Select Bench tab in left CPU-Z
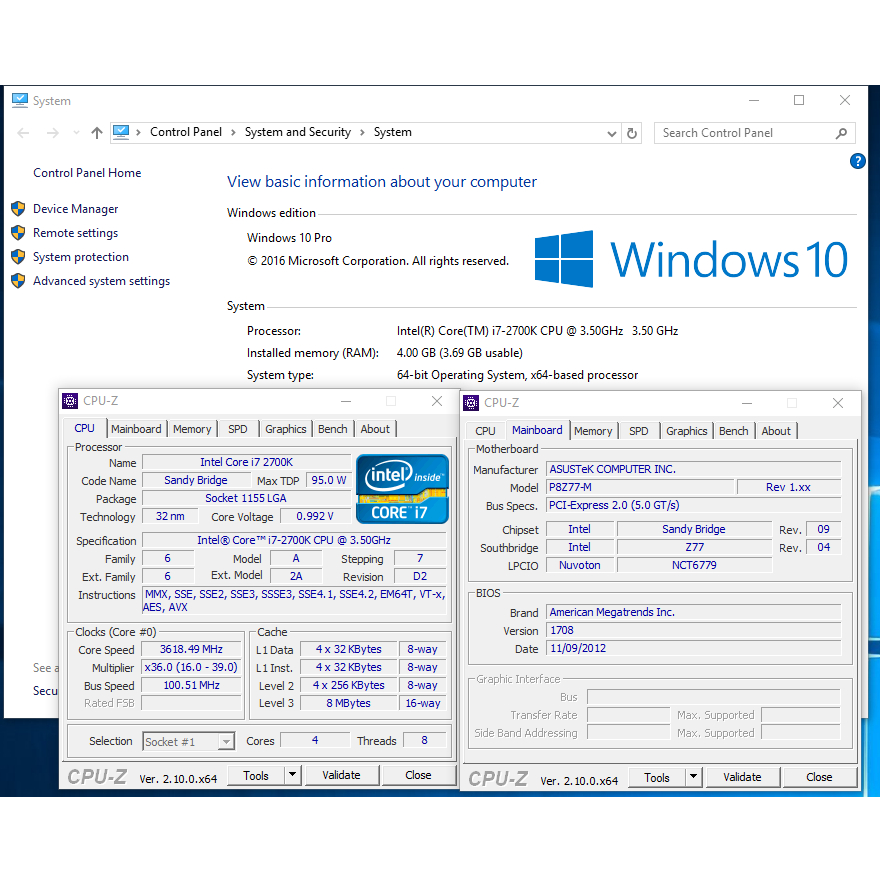The height and width of the screenshot is (882, 882). click(332, 429)
